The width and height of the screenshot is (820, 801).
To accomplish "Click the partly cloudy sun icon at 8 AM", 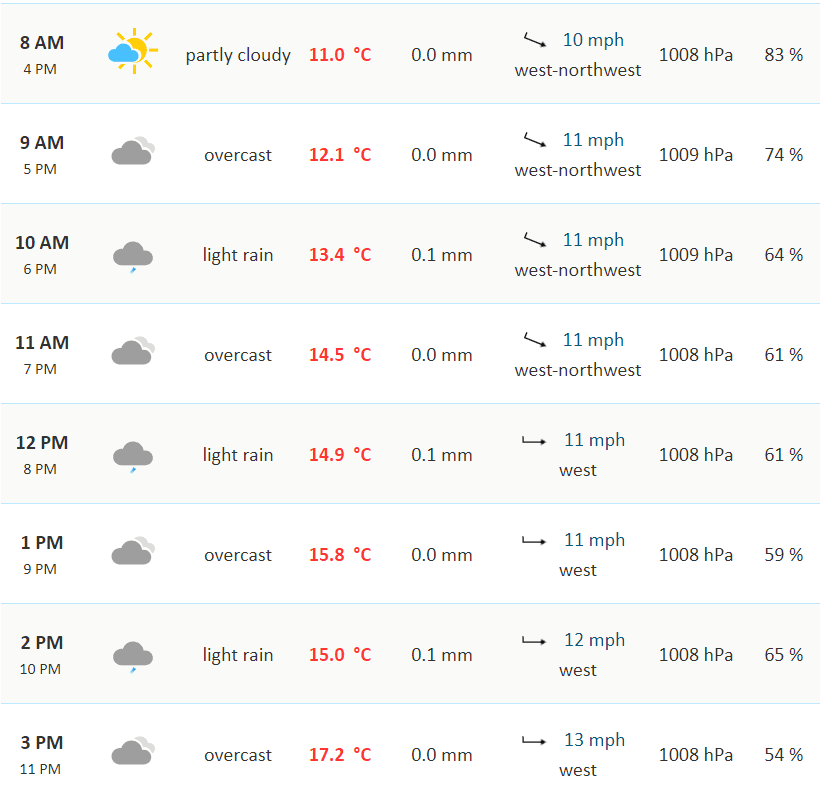I will pyautogui.click(x=132, y=52).
